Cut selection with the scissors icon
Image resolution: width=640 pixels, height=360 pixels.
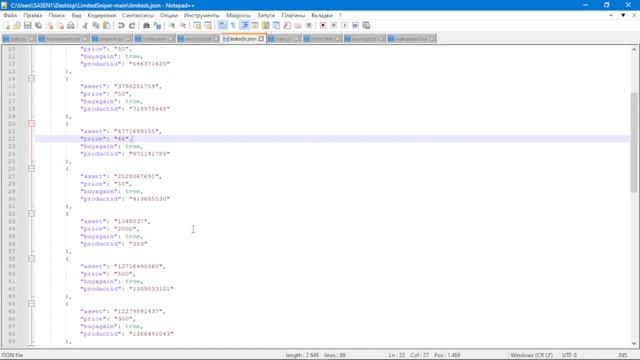[85, 25]
